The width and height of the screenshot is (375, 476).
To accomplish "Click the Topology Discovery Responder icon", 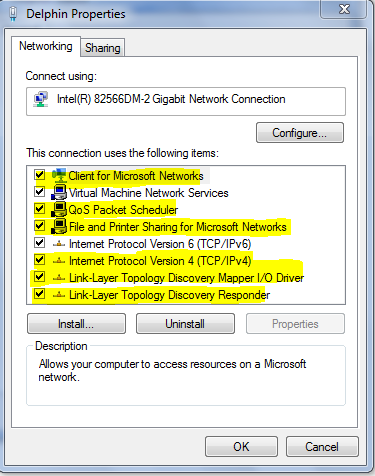I will 59,295.
